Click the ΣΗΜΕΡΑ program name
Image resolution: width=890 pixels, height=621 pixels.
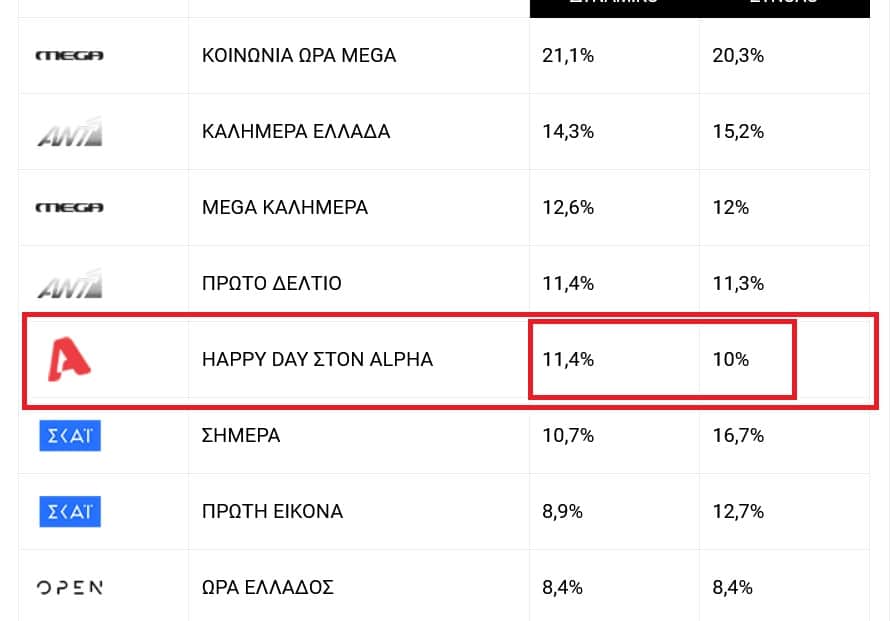tap(241, 435)
